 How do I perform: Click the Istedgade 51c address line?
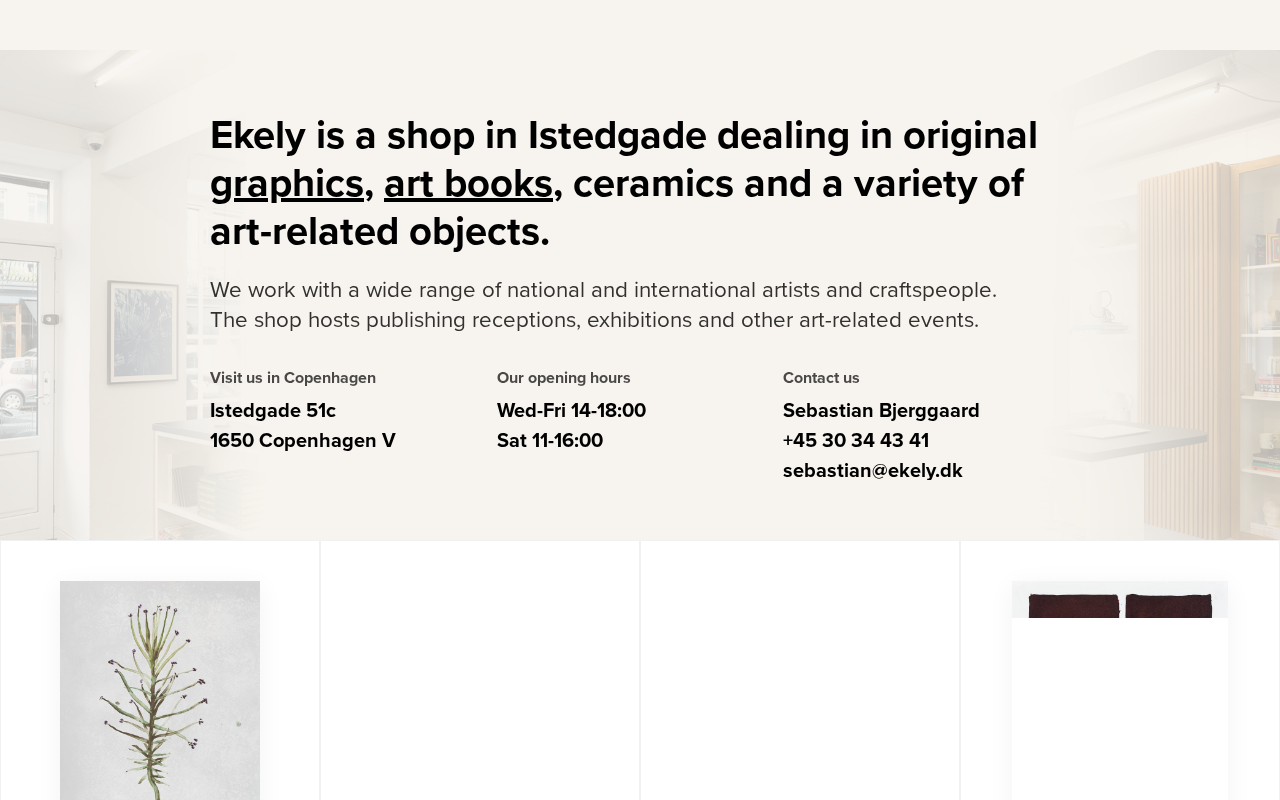click(x=273, y=411)
